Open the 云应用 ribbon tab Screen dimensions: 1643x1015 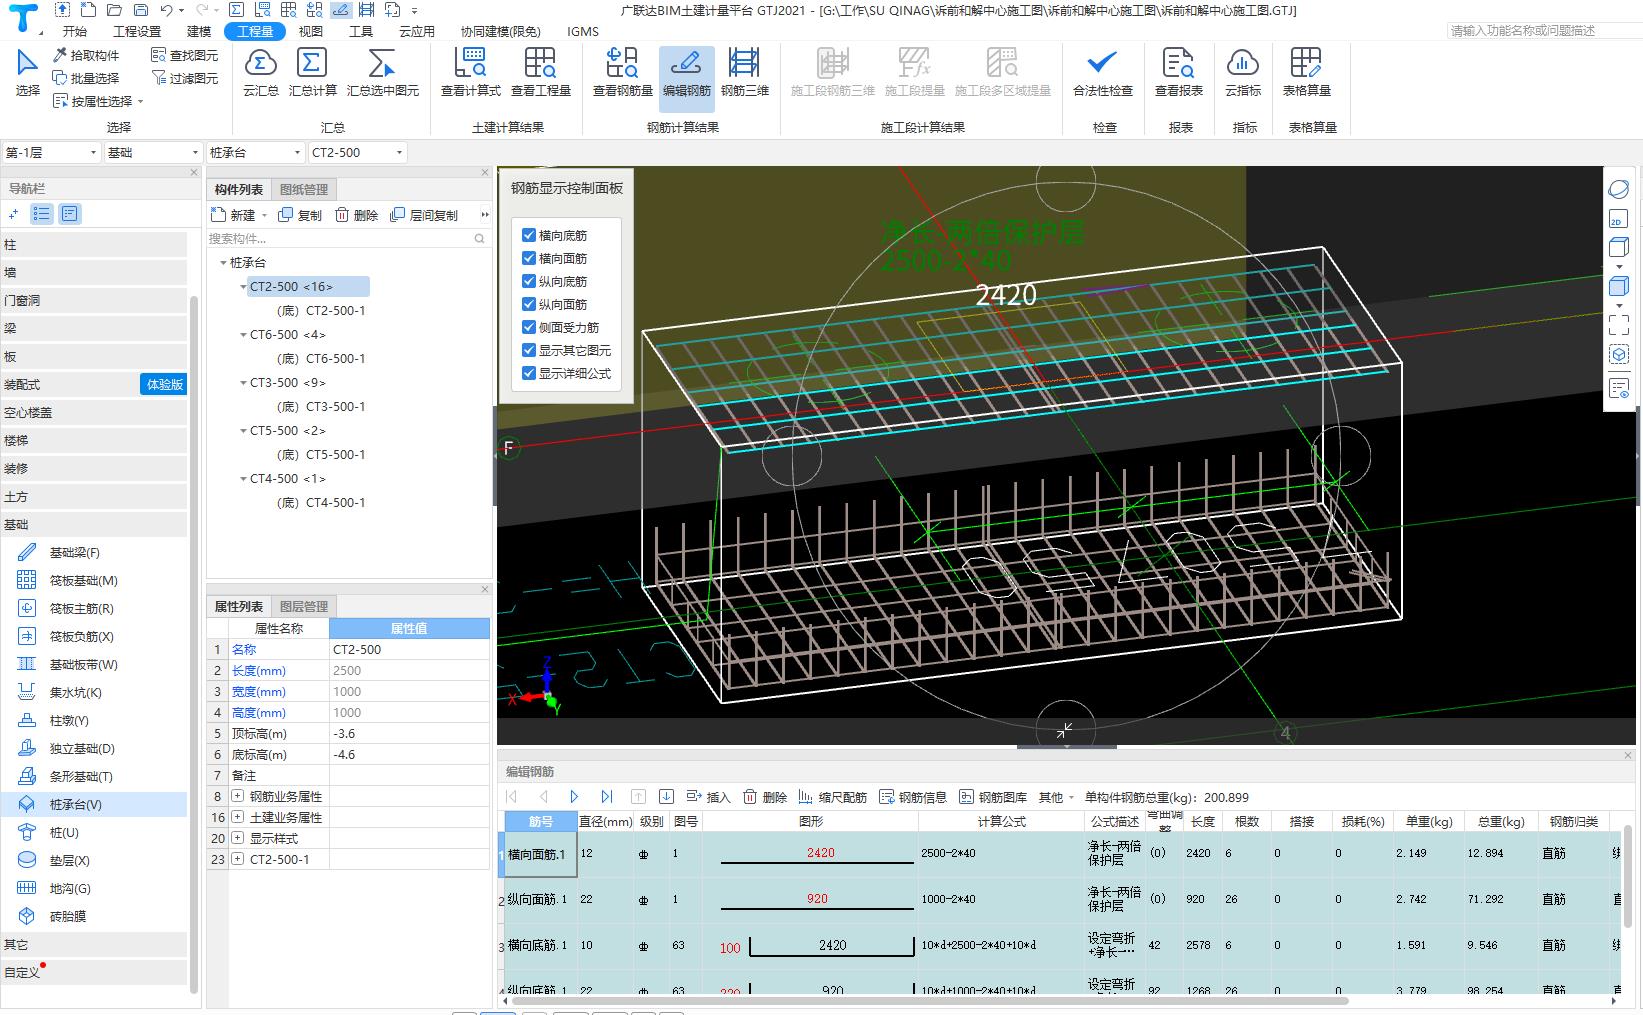click(417, 31)
